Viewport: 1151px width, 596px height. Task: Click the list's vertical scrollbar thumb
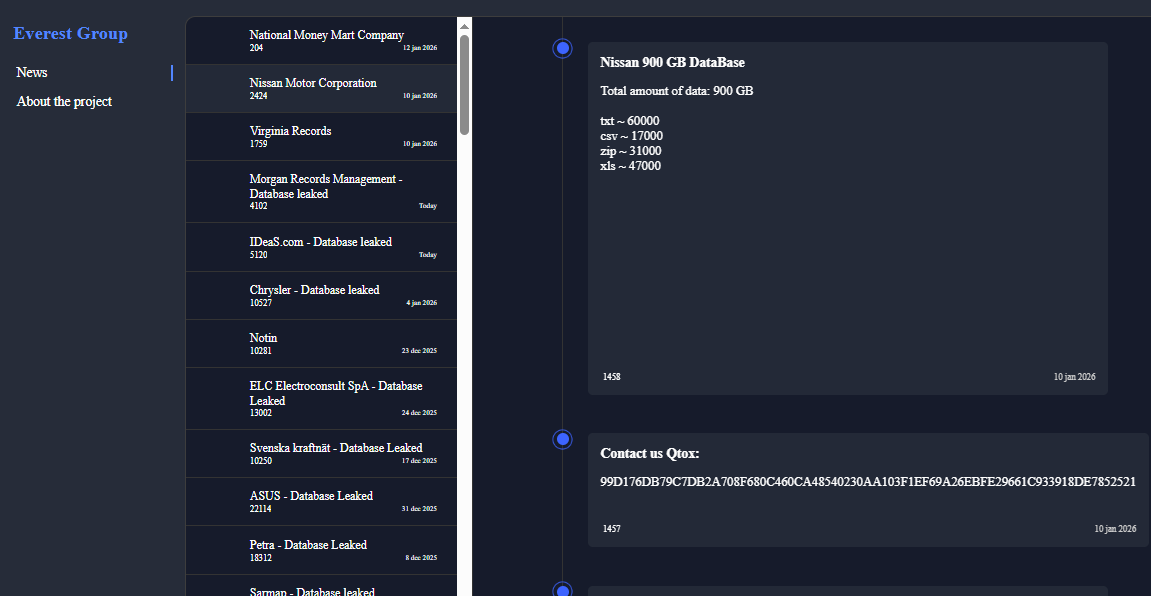coord(464,85)
